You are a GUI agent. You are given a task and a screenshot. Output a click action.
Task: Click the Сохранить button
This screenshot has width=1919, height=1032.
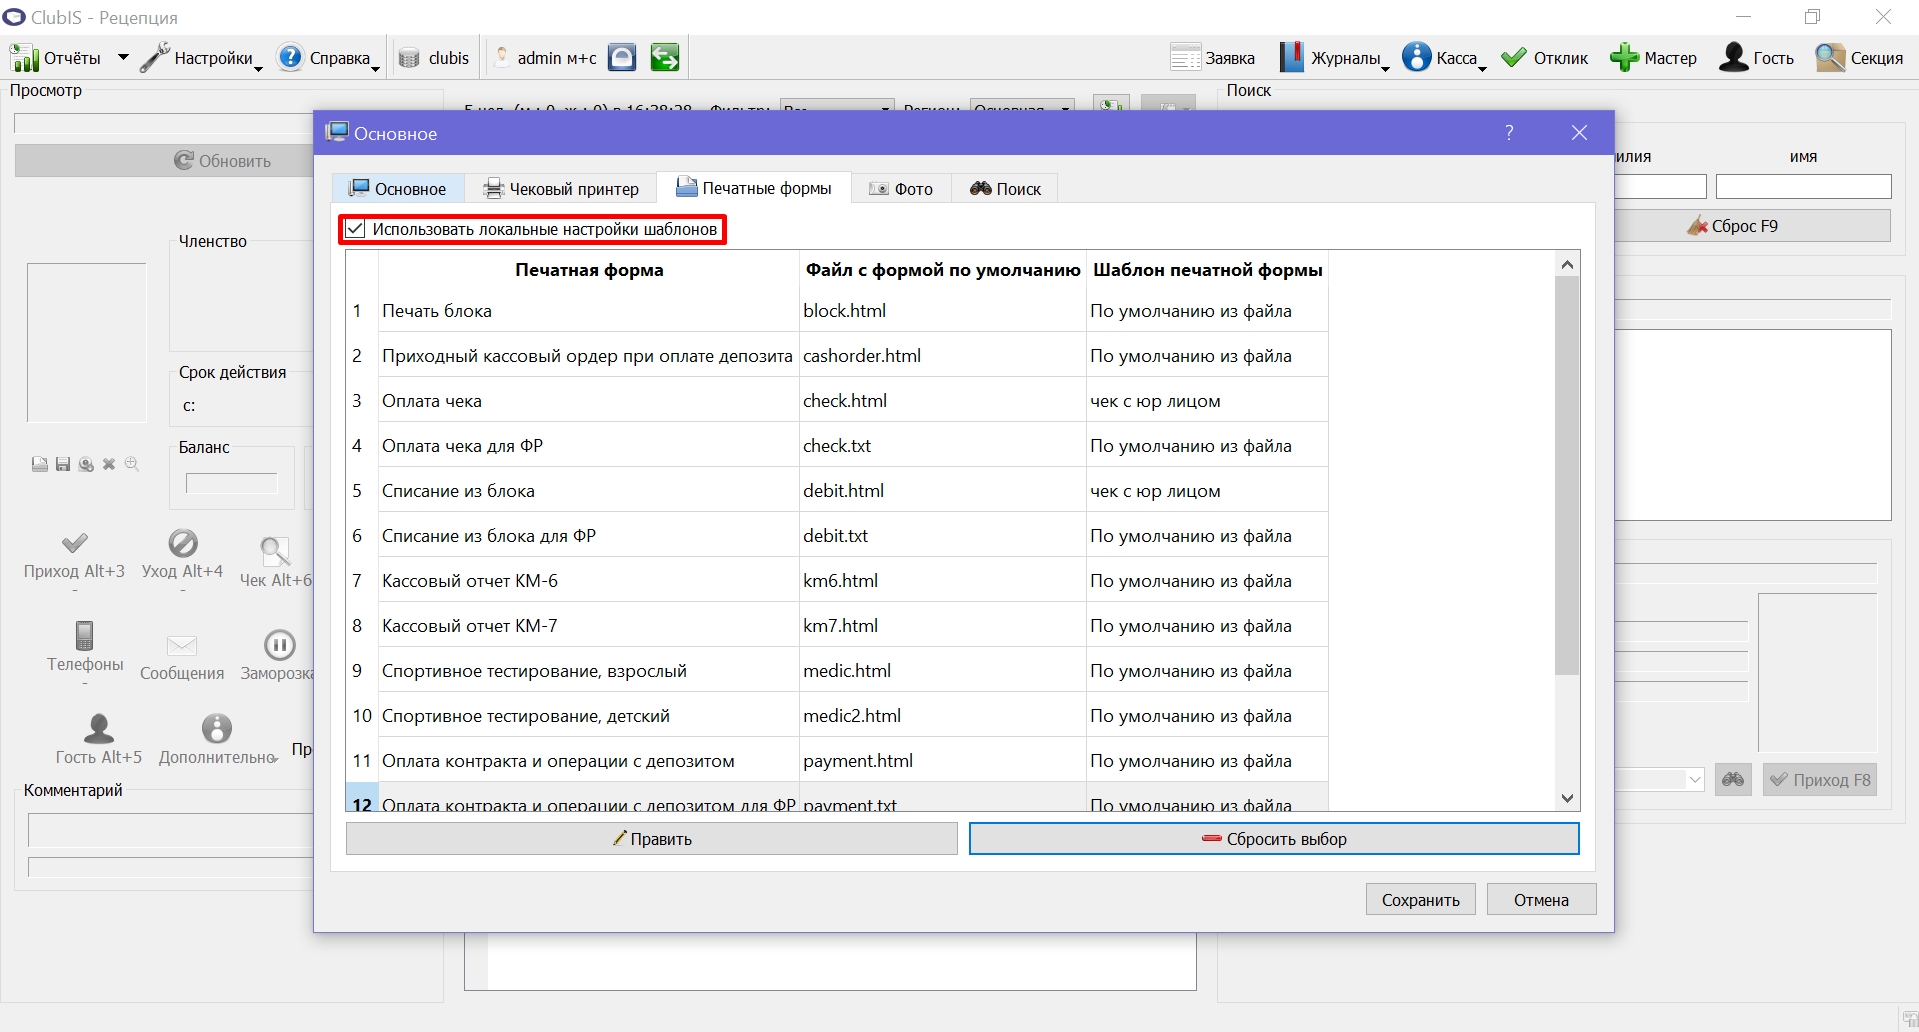tap(1420, 900)
